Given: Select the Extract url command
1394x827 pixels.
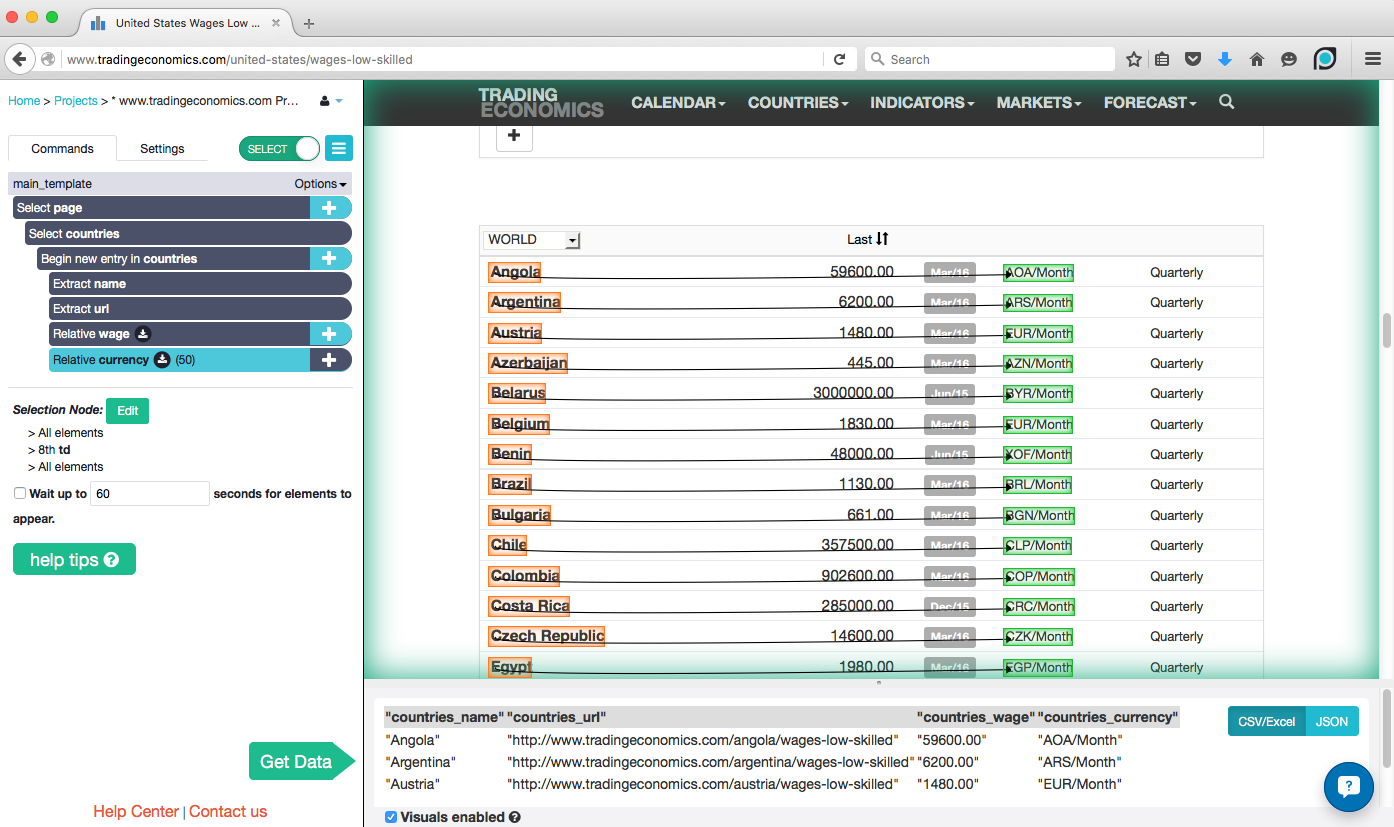Looking at the screenshot, I should (200, 309).
